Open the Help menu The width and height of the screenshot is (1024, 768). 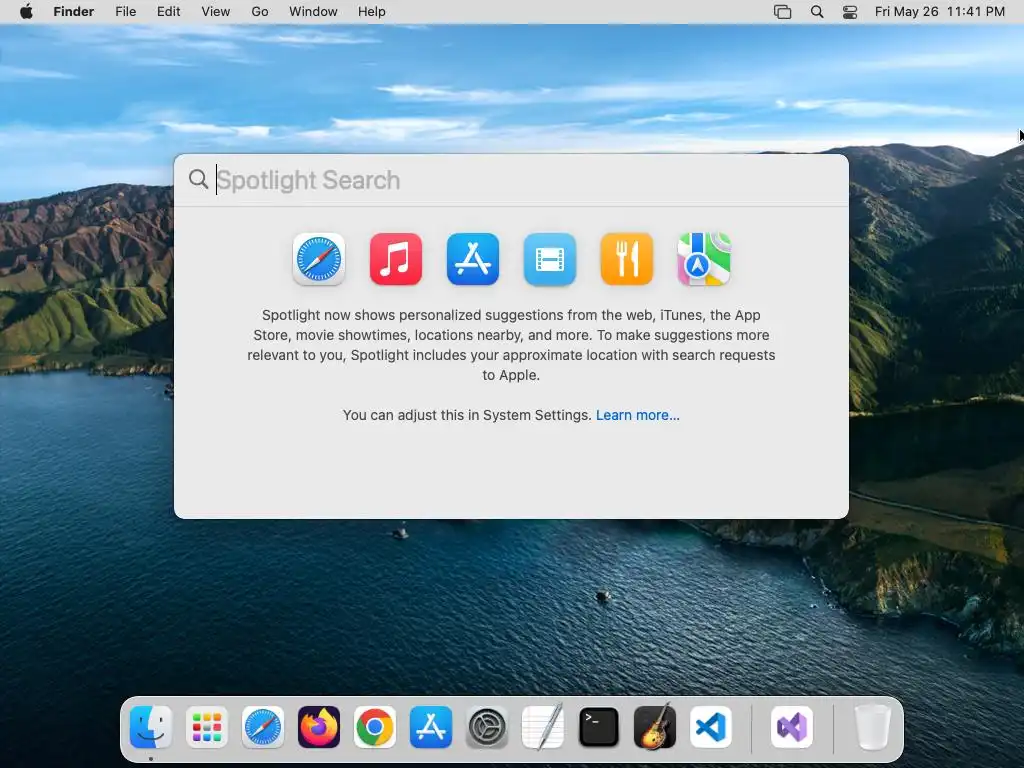372,12
